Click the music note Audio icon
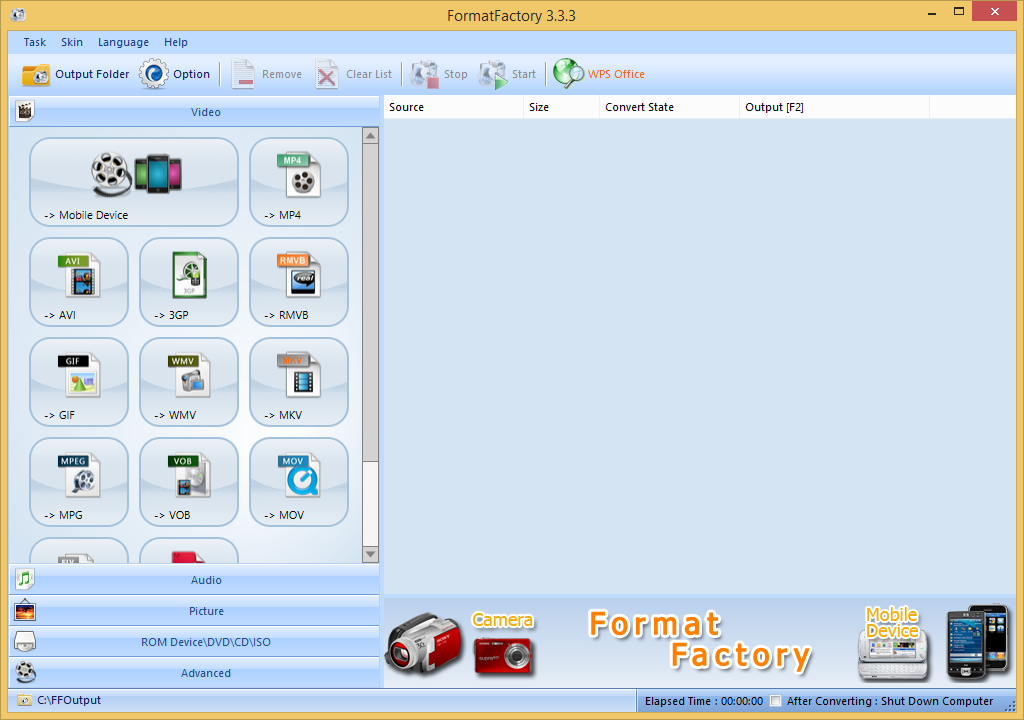This screenshot has height=720, width=1024. point(25,579)
